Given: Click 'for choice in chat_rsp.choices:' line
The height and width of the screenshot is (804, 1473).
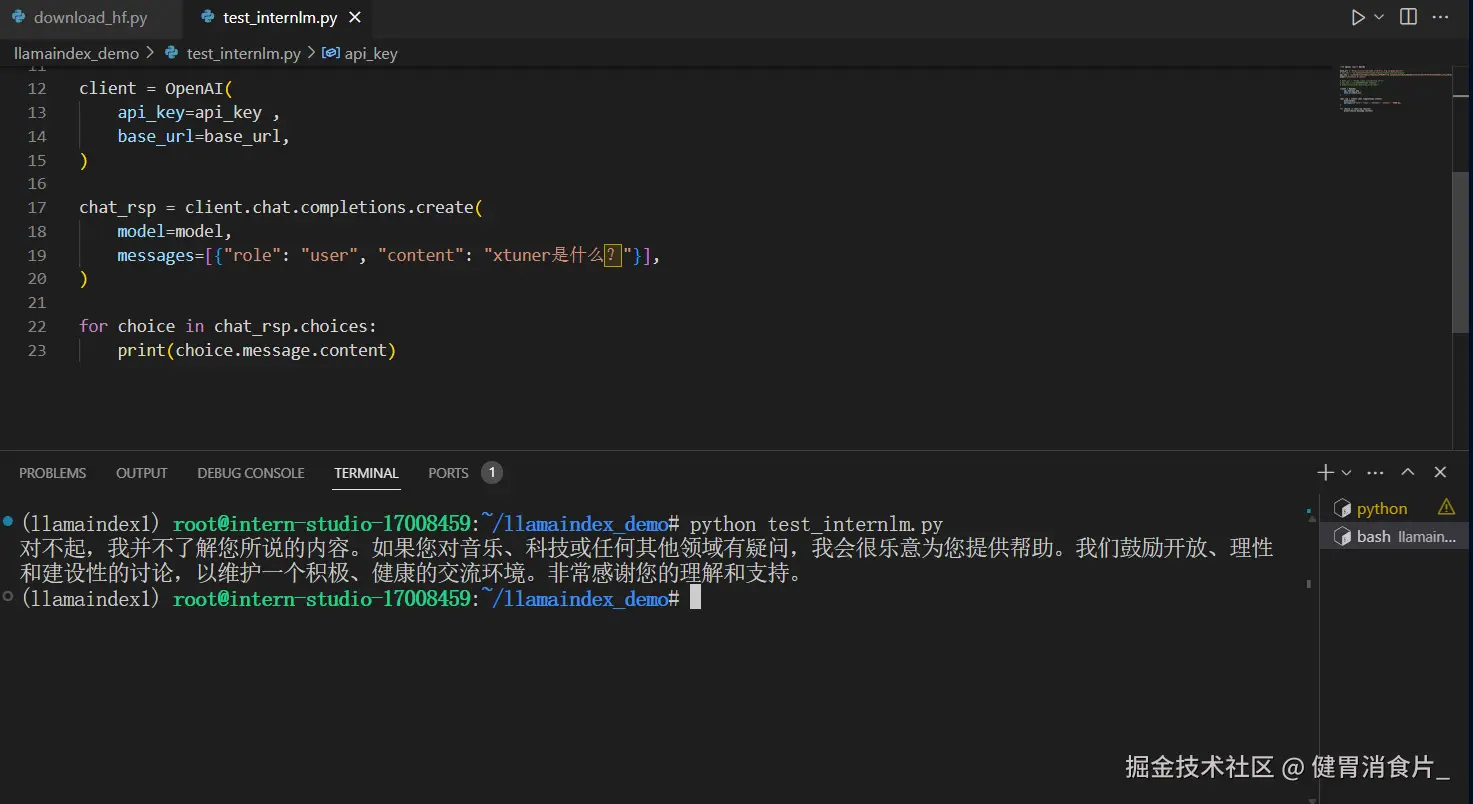Looking at the screenshot, I should click(x=228, y=327).
